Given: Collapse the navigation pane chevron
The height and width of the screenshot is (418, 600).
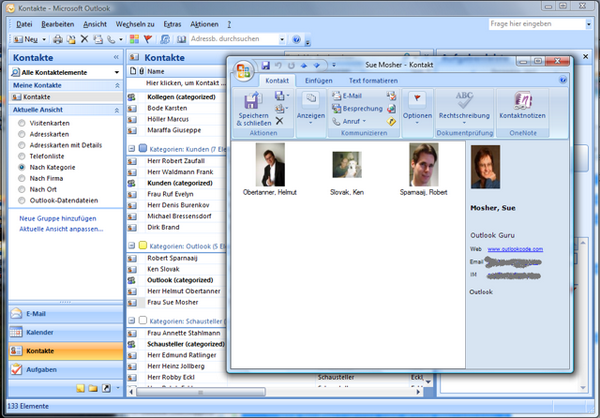Looking at the screenshot, I should [116, 57].
